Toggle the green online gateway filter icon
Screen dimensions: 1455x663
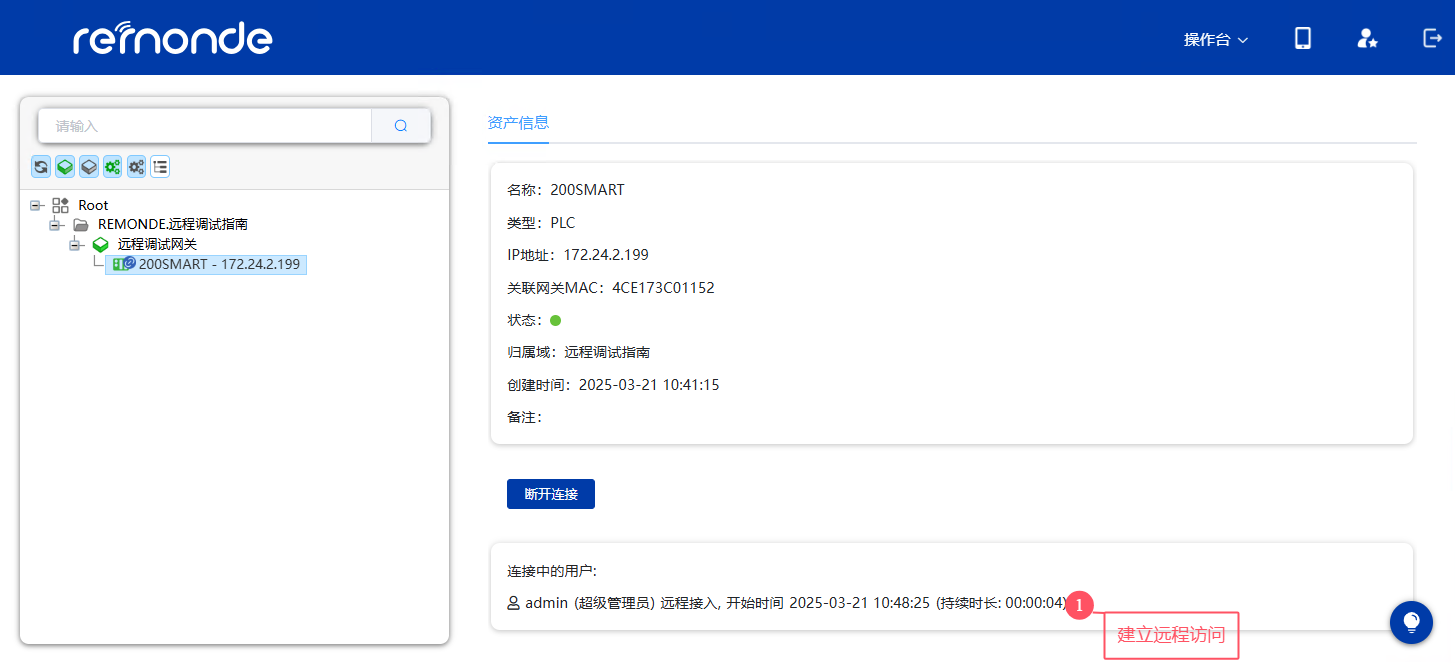[65, 167]
